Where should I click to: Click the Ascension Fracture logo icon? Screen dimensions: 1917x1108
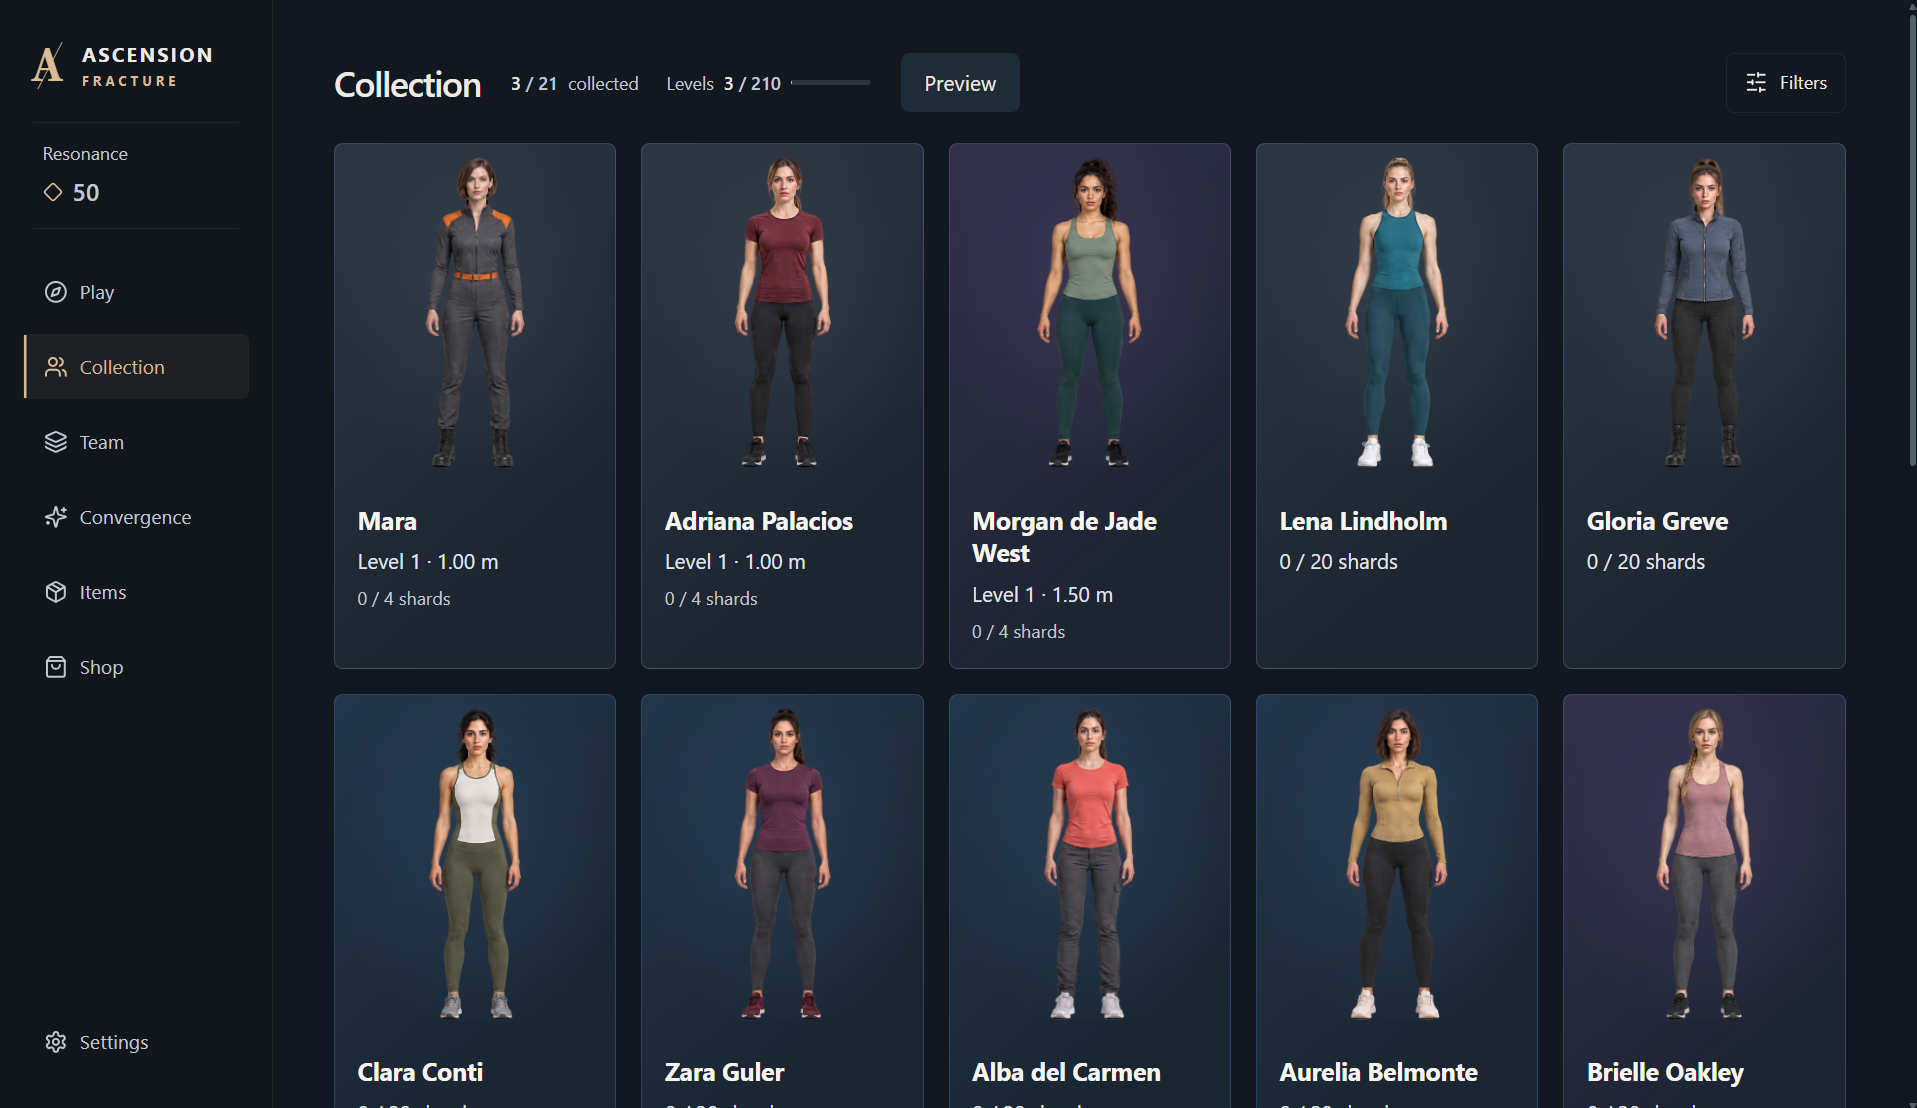[47, 66]
